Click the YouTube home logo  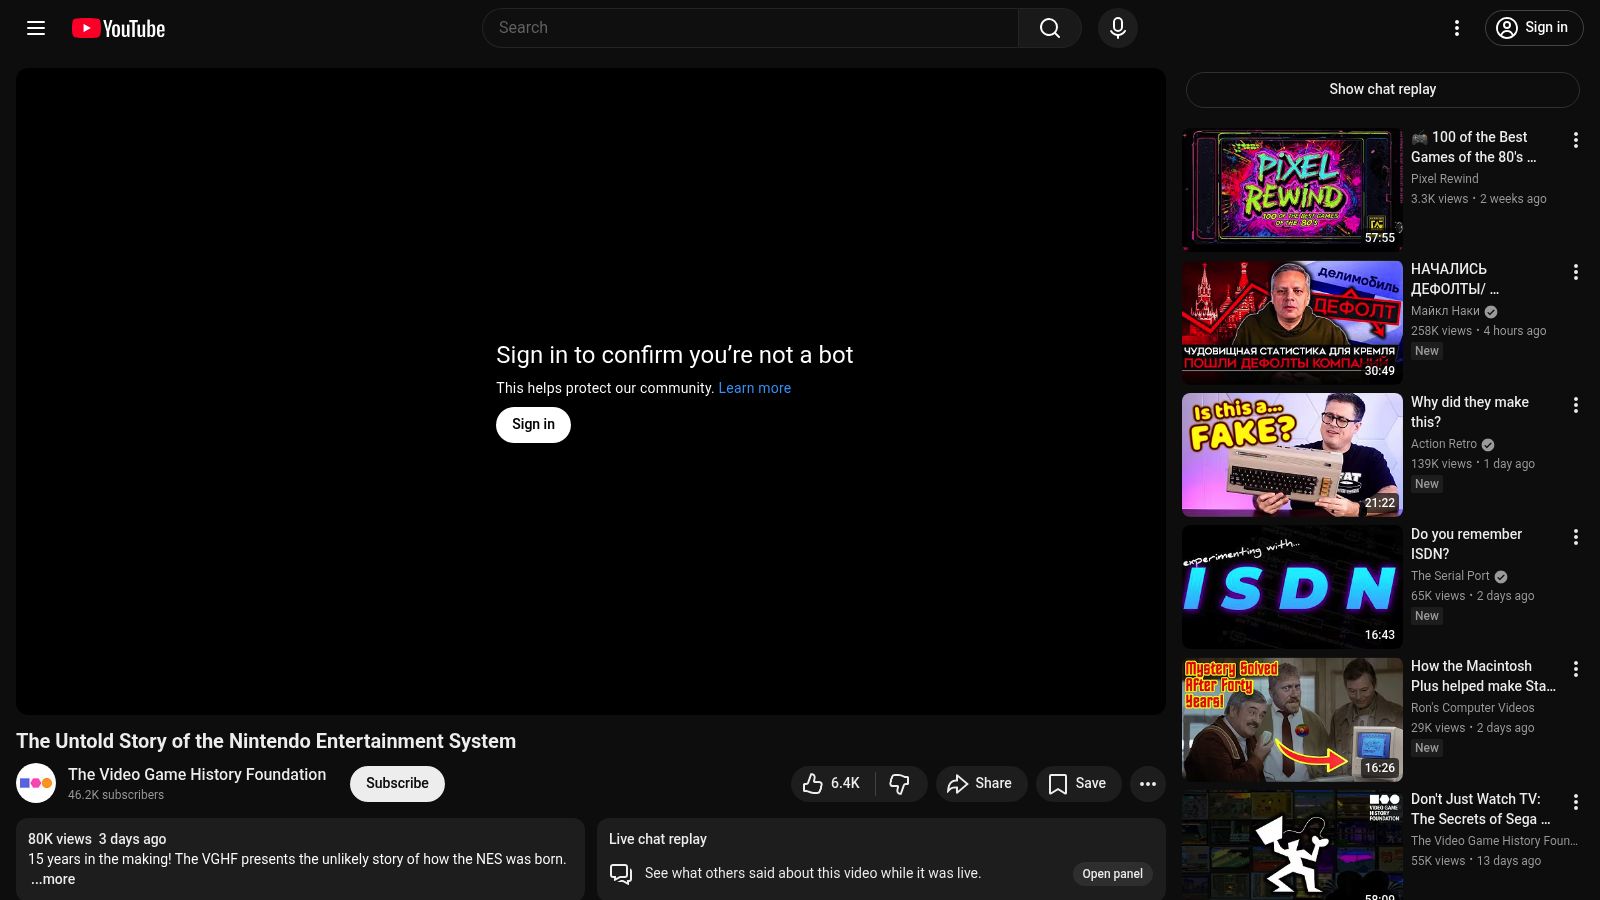point(118,28)
